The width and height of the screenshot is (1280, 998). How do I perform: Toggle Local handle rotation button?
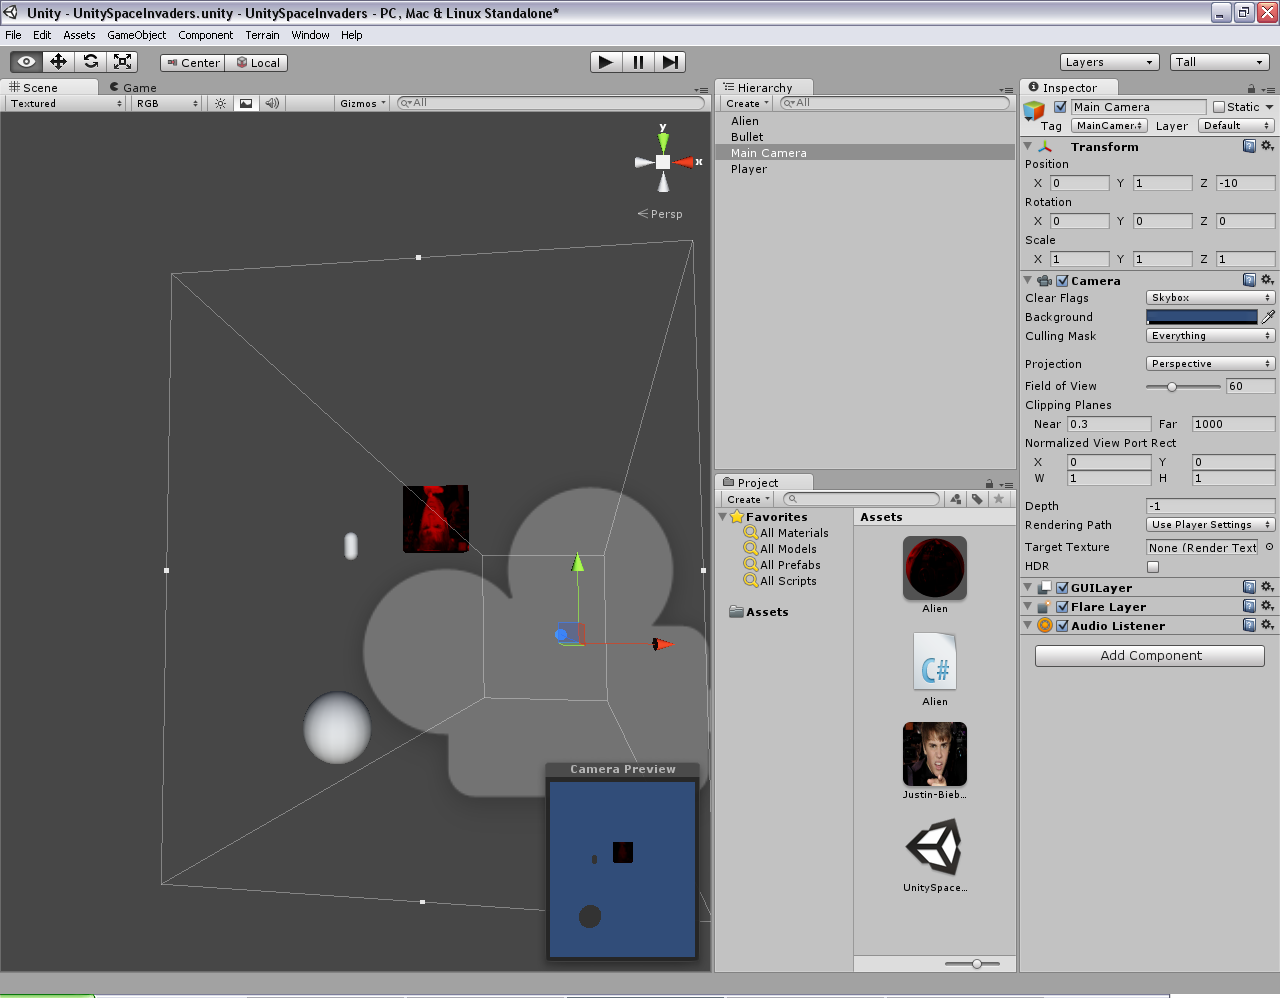tap(257, 62)
